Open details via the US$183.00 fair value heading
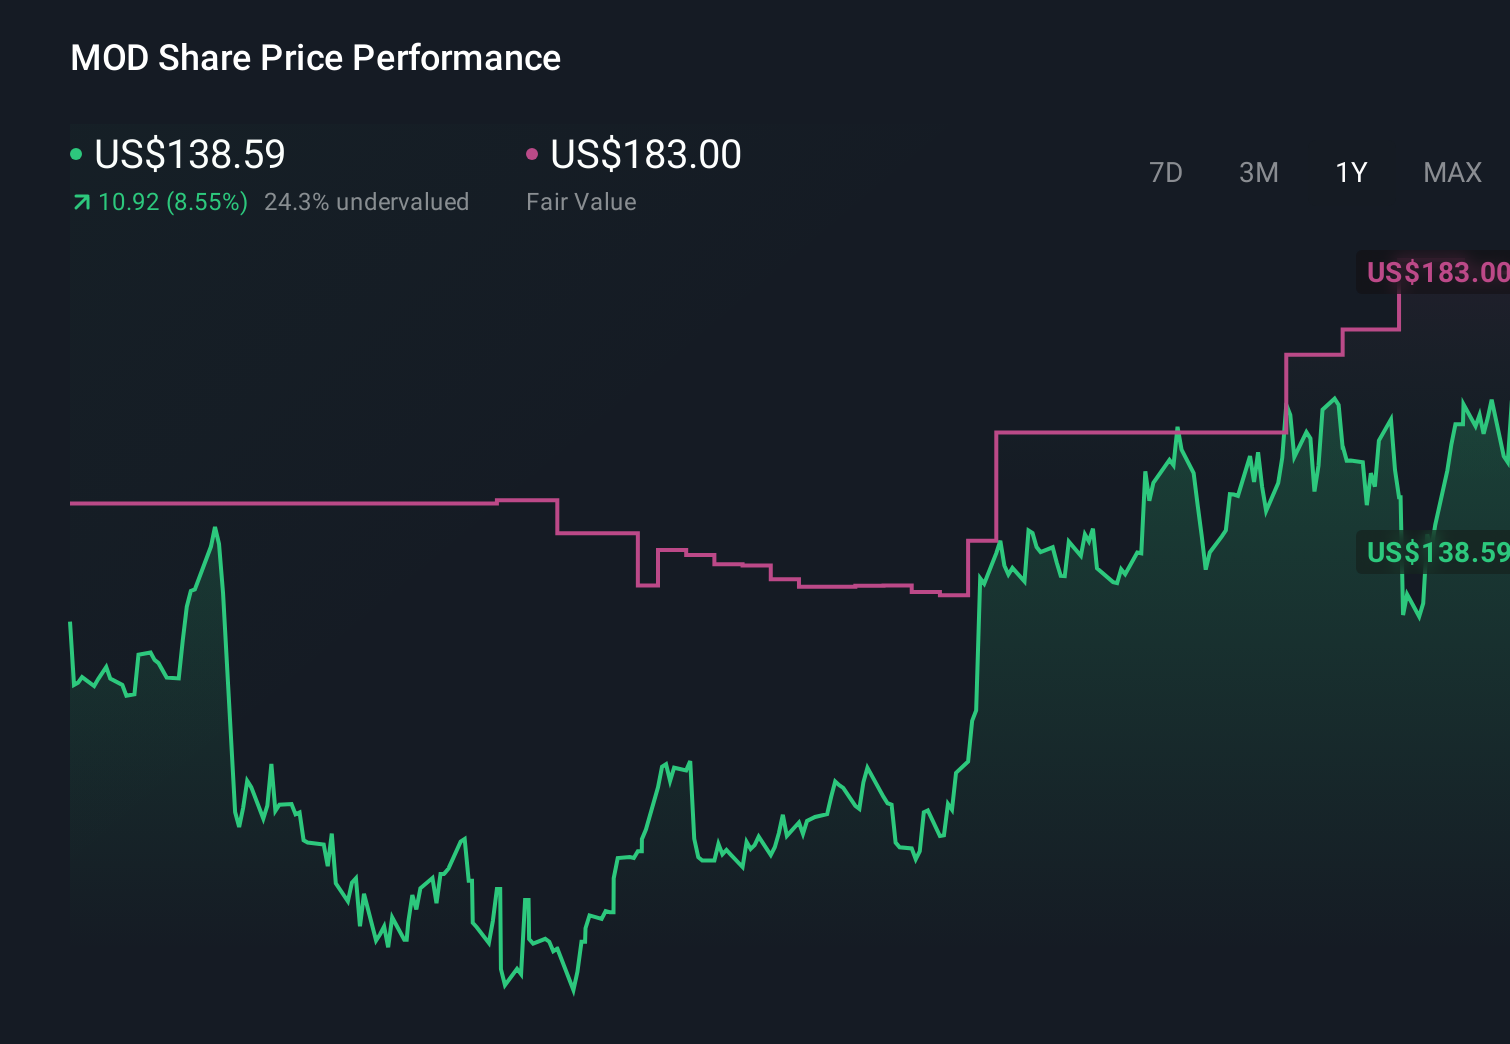The height and width of the screenshot is (1044, 1510). (646, 155)
